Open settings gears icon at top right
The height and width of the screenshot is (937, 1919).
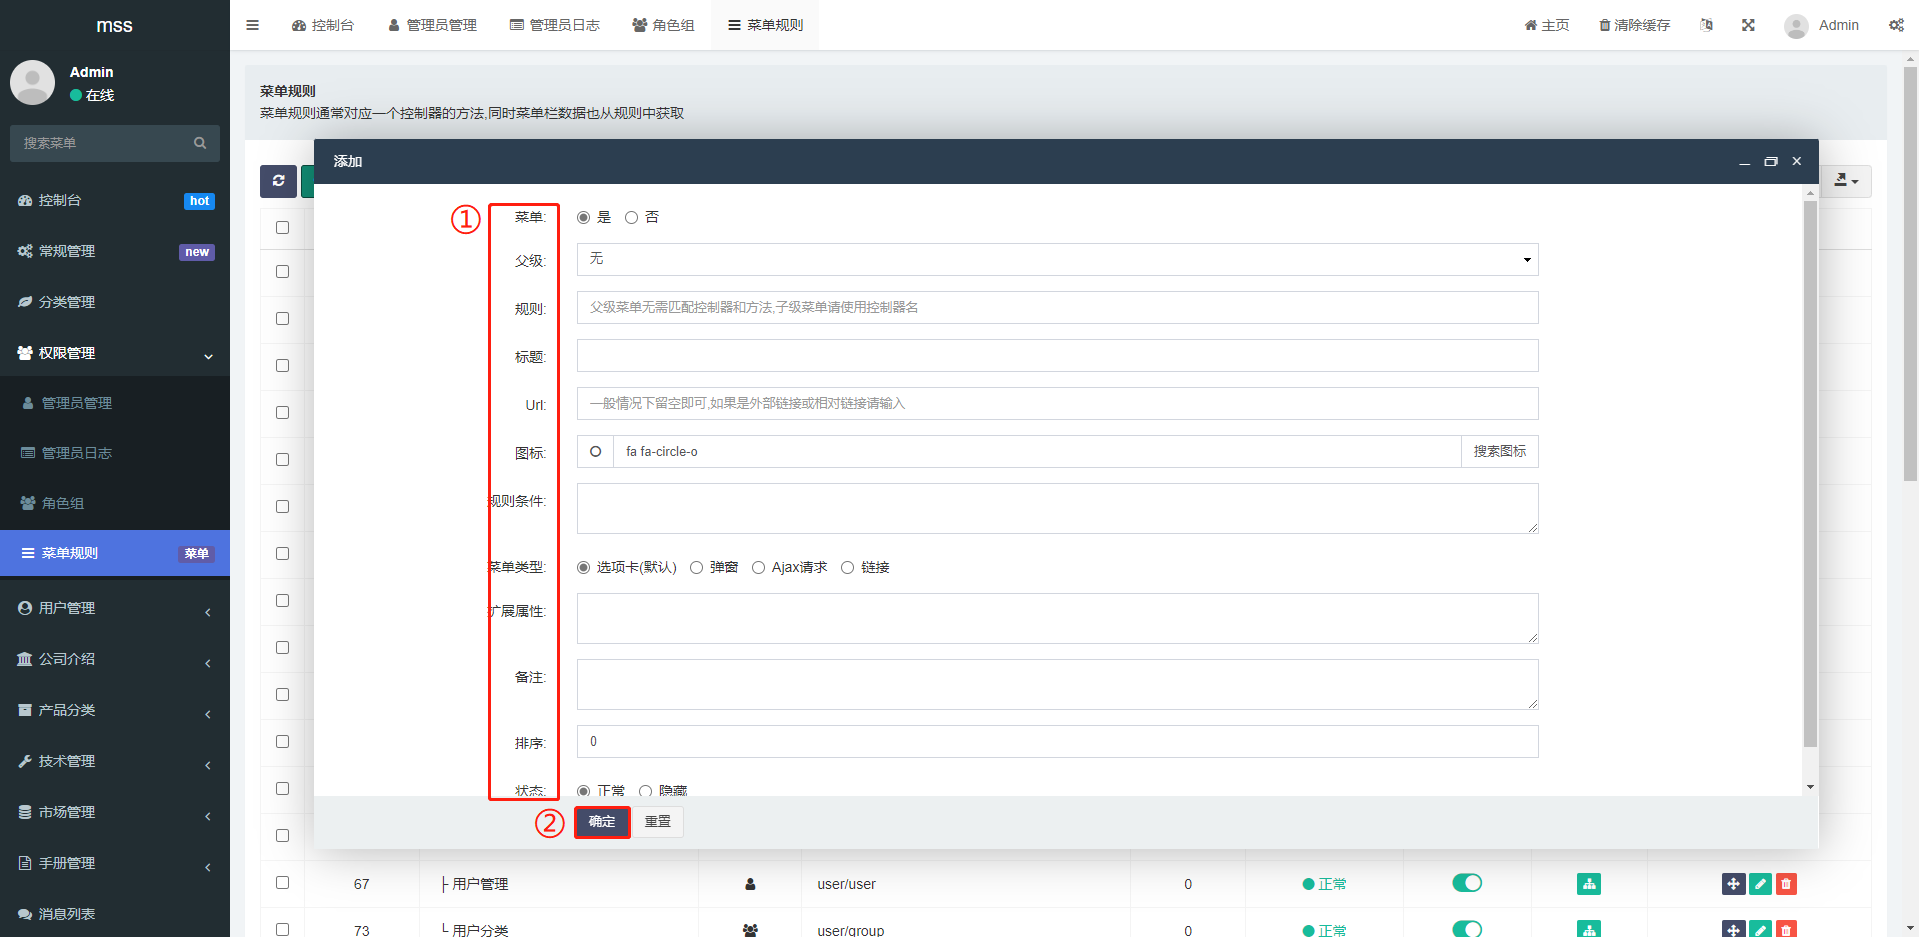pos(1896,25)
